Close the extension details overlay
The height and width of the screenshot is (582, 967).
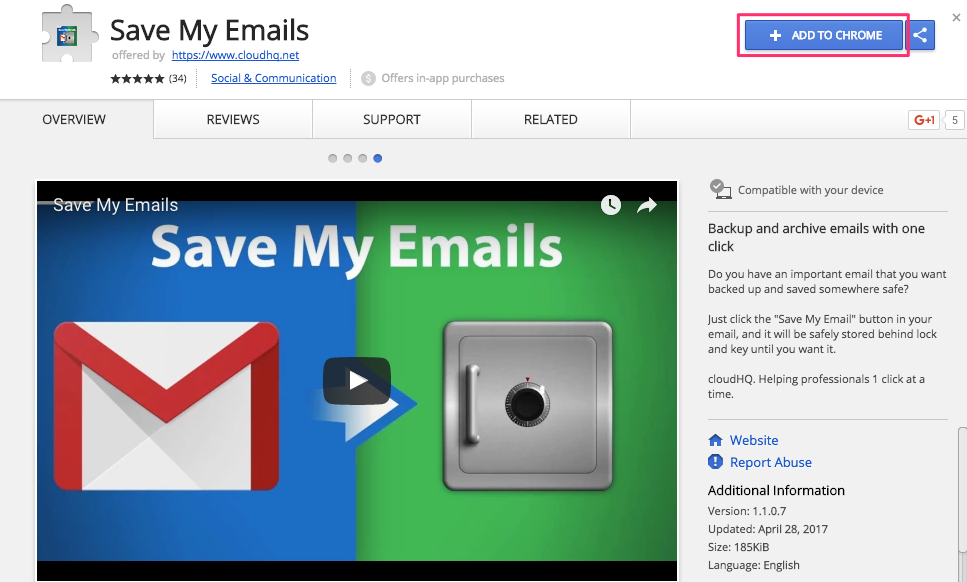[x=956, y=17]
